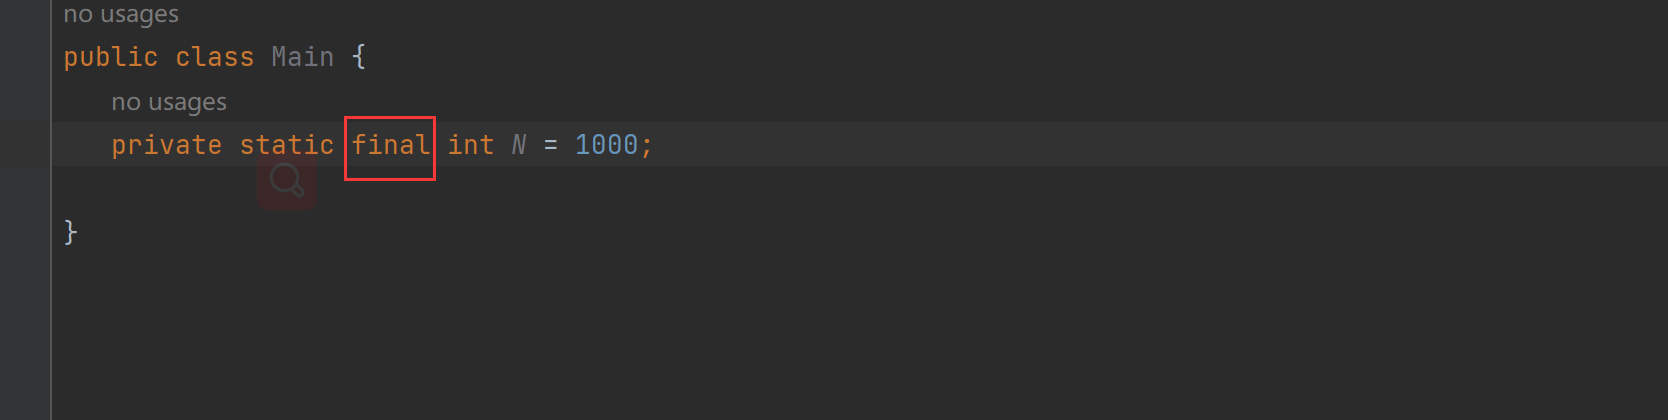Click the gutter beside the public class line

coord(25,57)
